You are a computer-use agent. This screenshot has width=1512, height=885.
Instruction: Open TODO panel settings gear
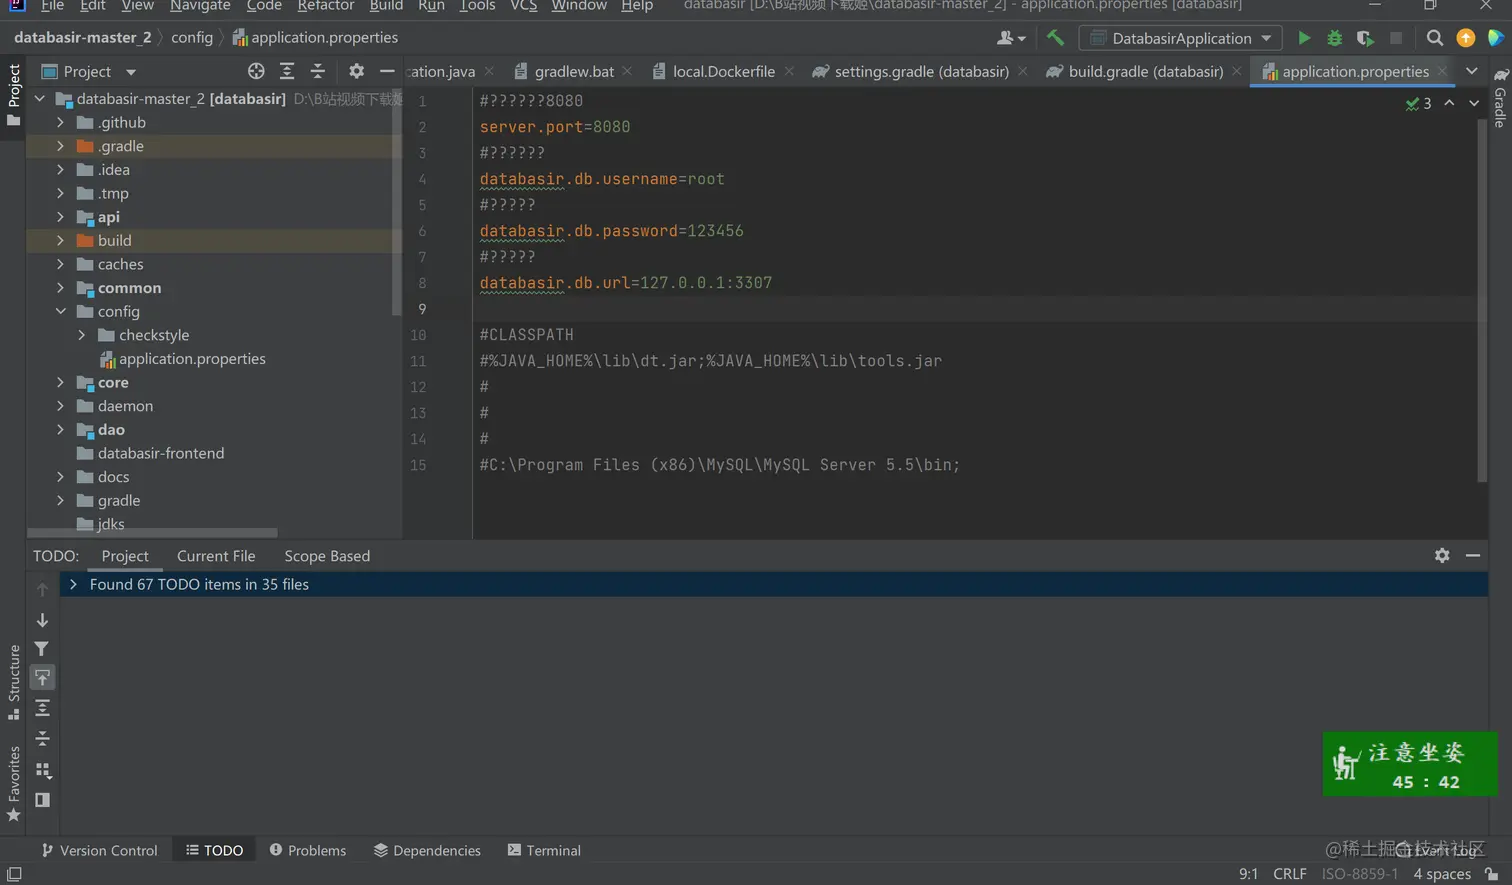(1442, 555)
